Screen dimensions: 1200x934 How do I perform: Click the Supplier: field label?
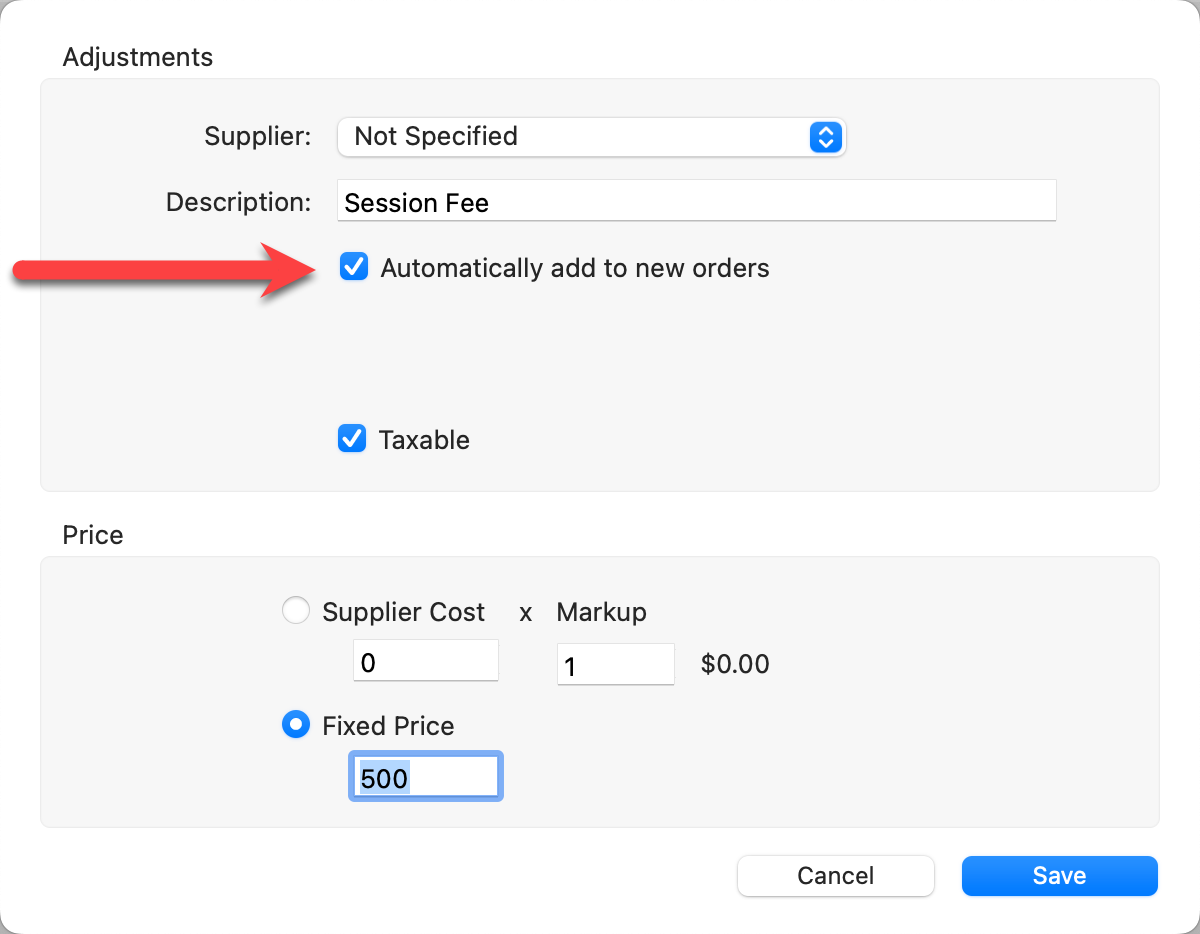[258, 136]
